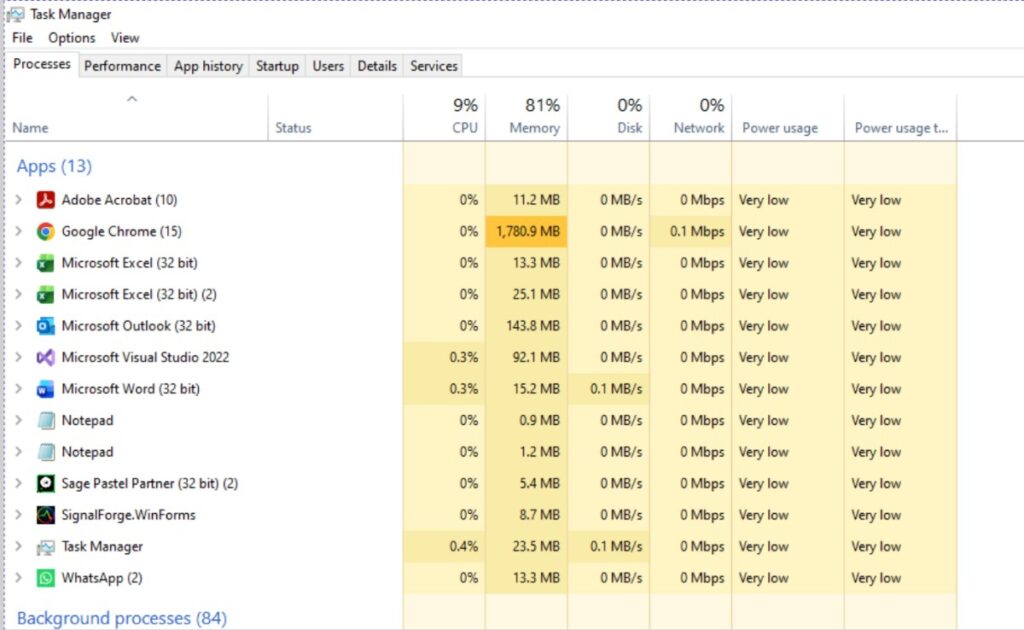The height and width of the screenshot is (630, 1024).
Task: Click the SignalForge.WinForms icon
Action: (x=45, y=515)
